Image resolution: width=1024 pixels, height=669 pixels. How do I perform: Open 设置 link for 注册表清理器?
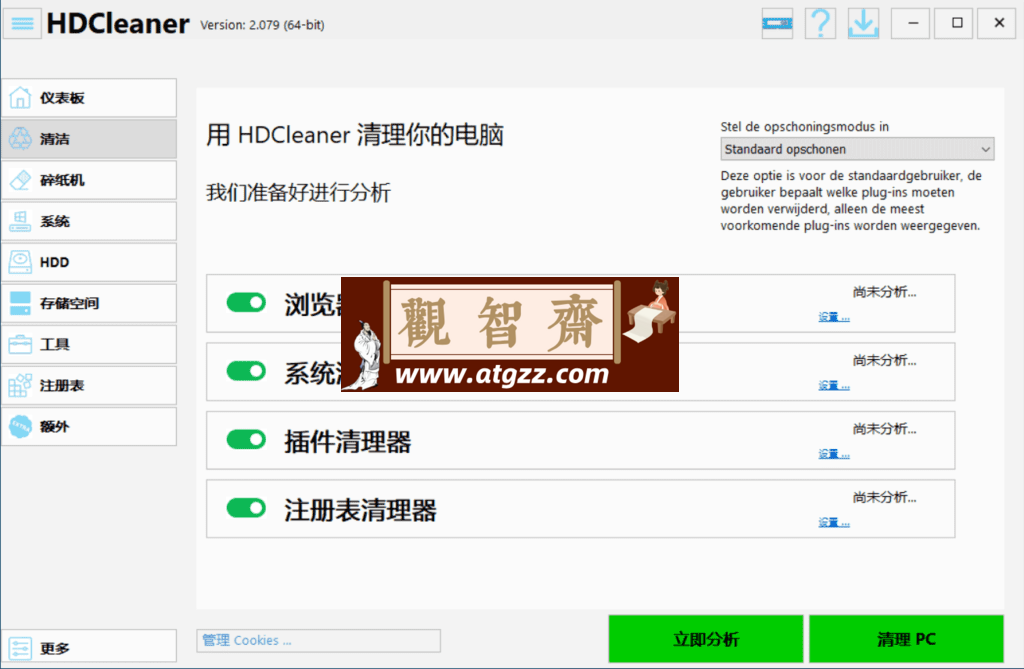click(x=834, y=523)
